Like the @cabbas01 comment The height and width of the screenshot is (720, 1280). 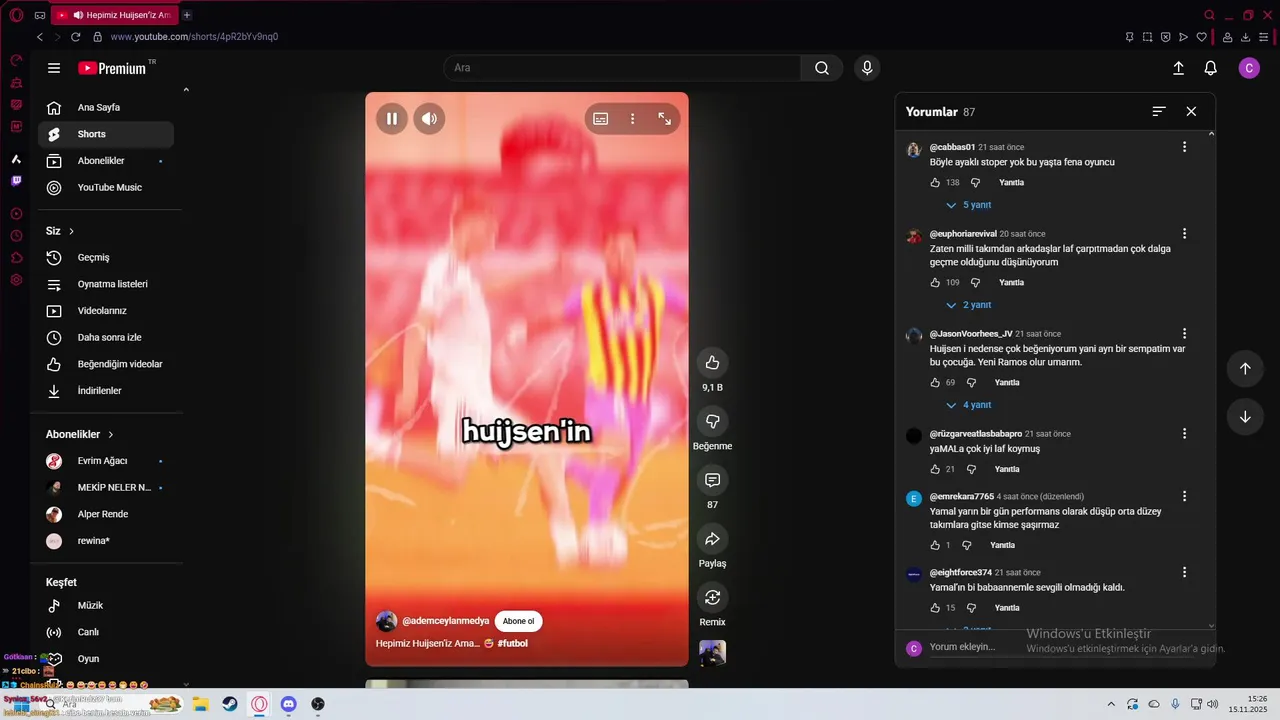coord(935,183)
